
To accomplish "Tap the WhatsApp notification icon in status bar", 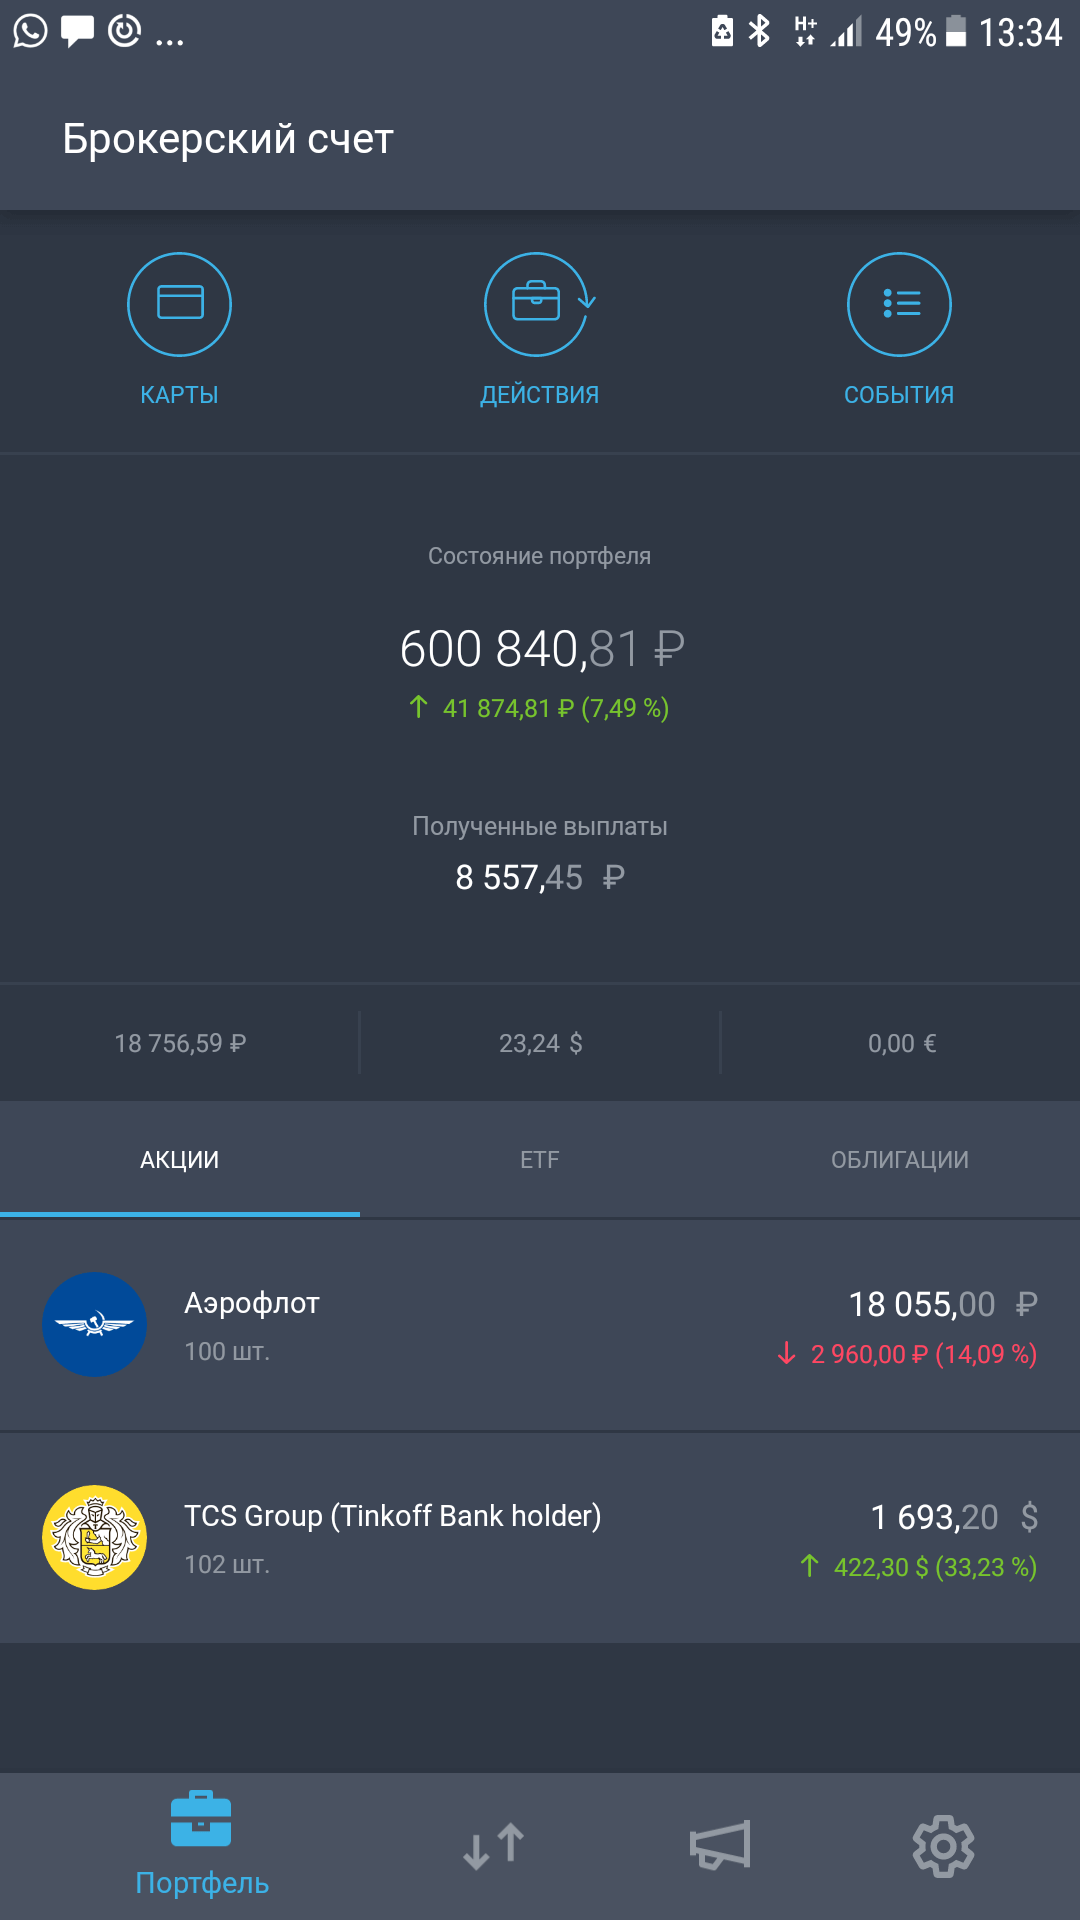I will click(30, 32).
